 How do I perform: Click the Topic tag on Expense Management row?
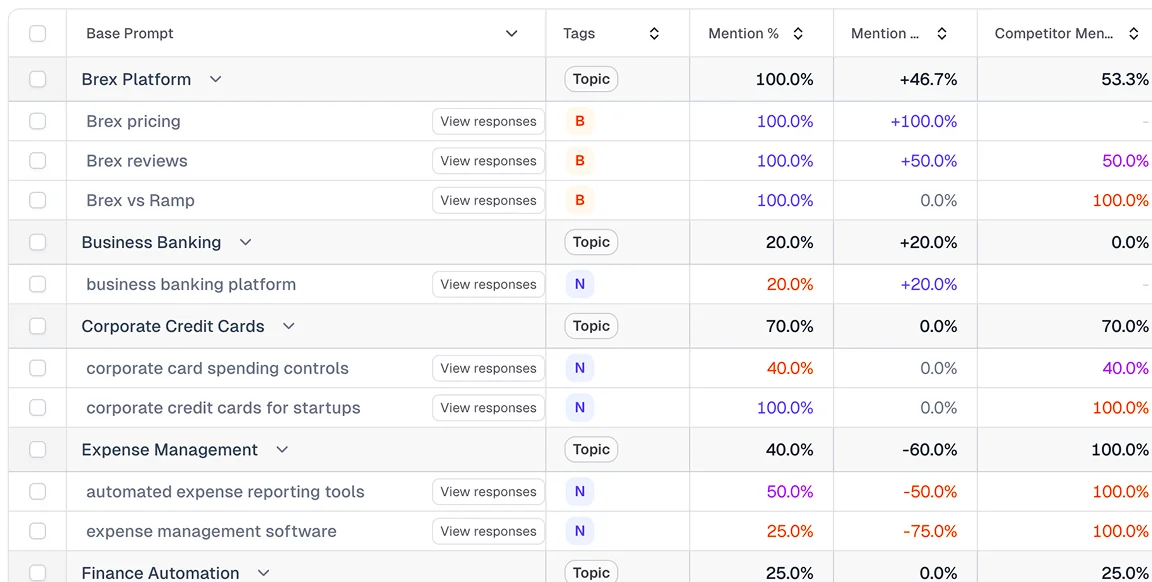pos(591,449)
